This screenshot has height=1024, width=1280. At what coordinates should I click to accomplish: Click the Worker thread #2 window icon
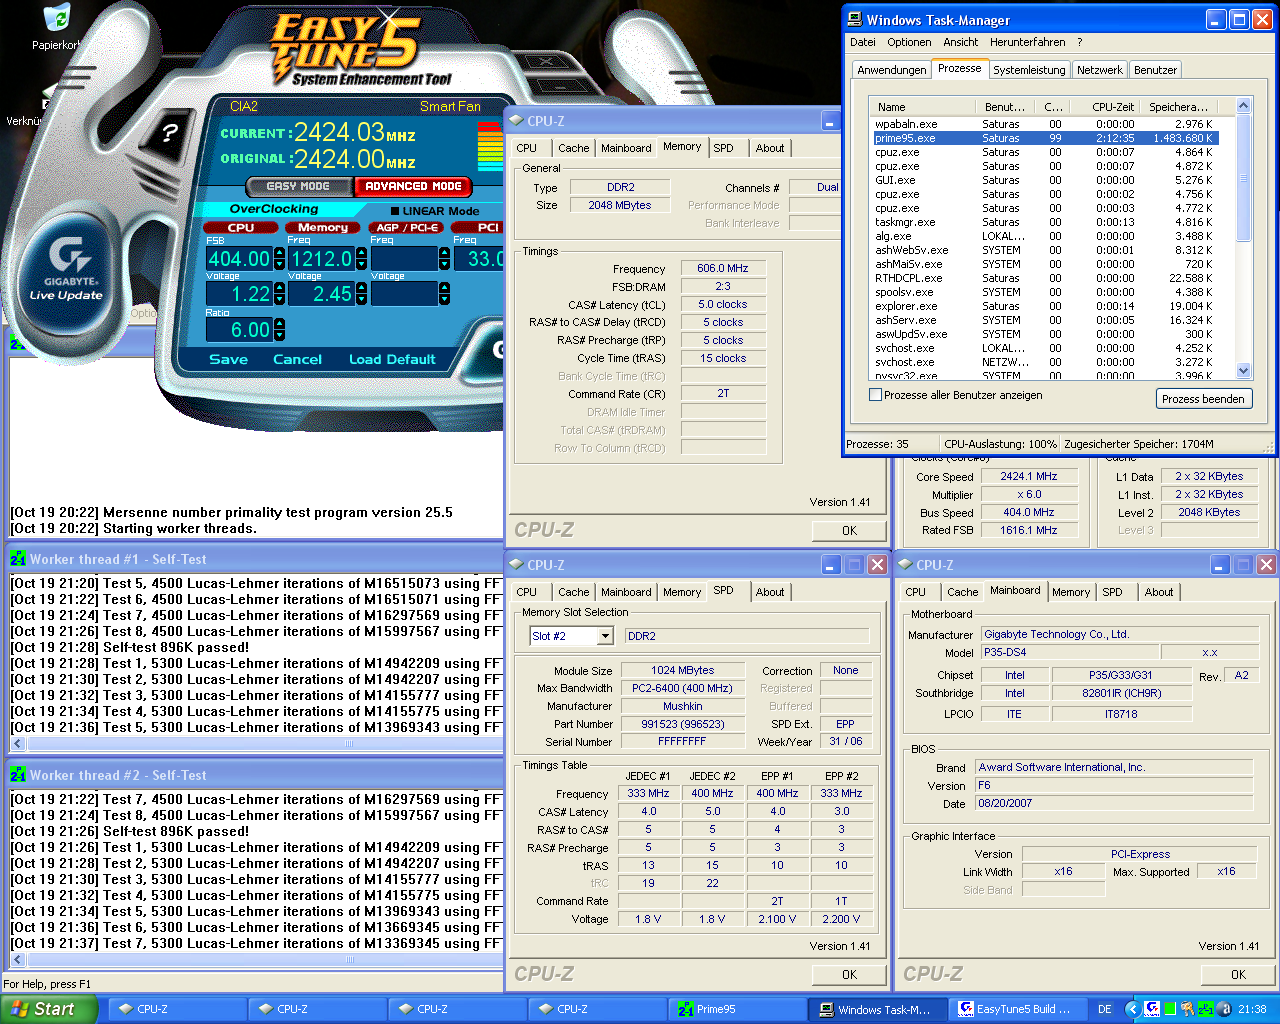18,775
